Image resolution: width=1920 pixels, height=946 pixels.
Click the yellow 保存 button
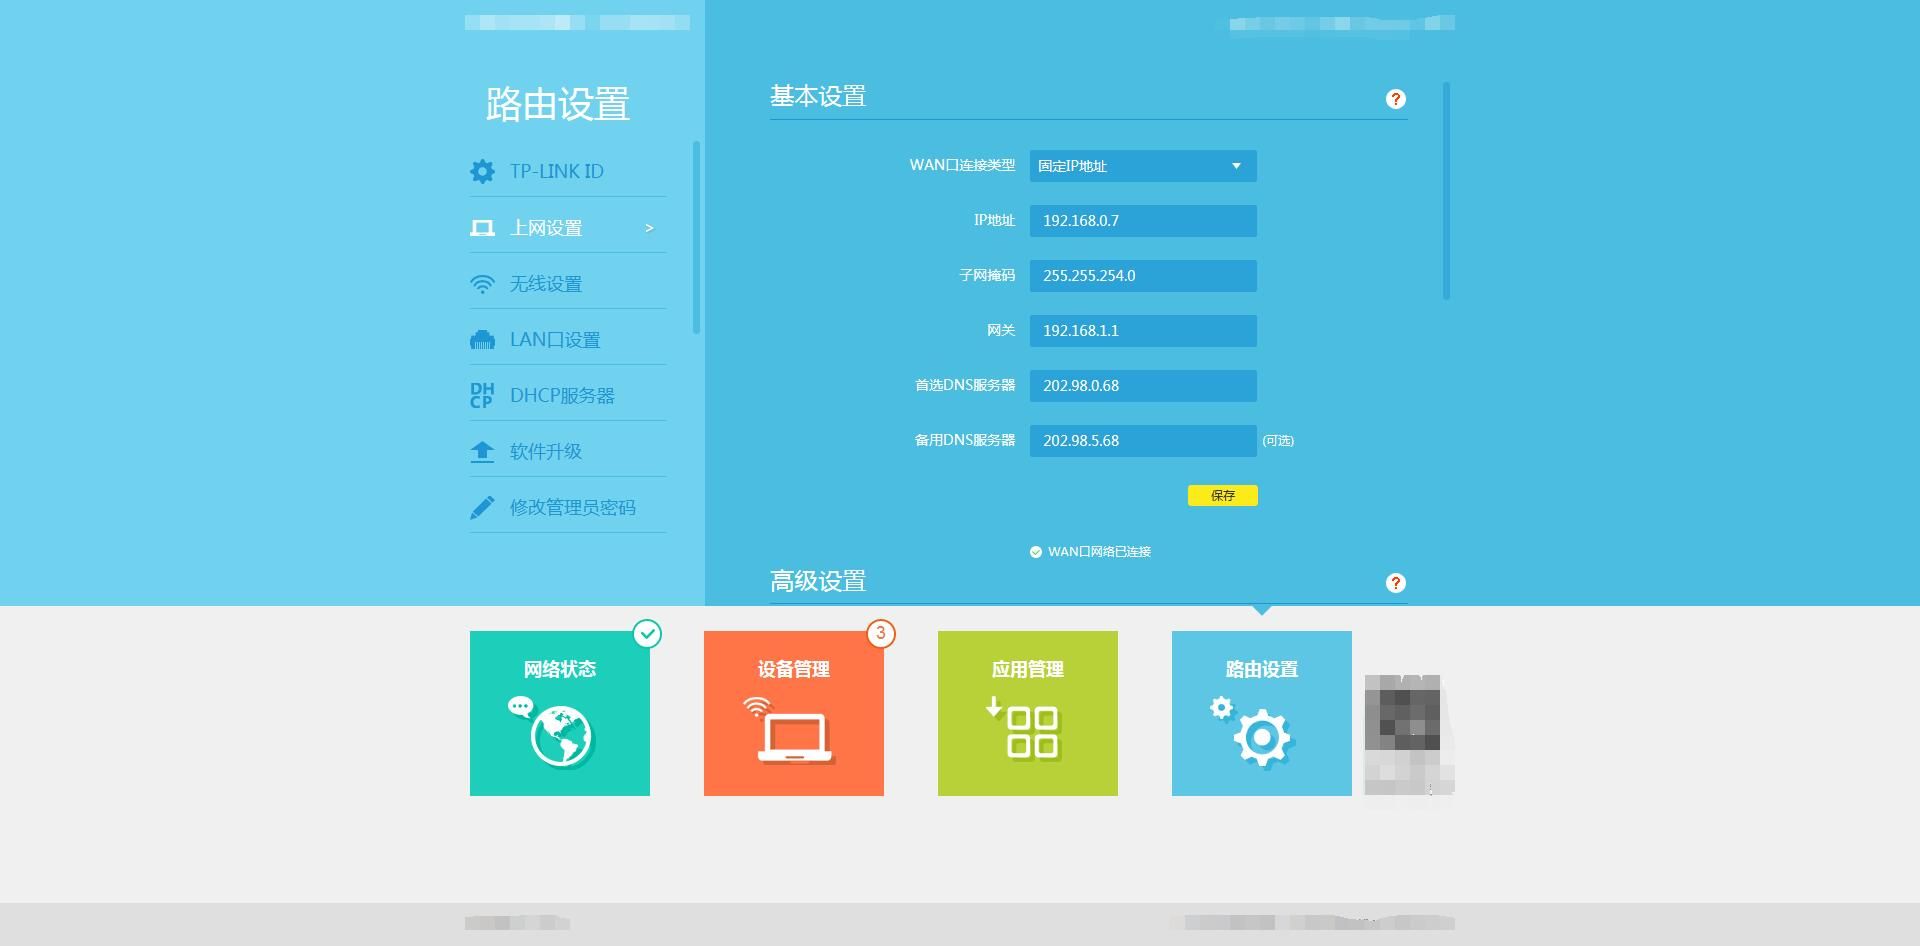coord(1223,495)
